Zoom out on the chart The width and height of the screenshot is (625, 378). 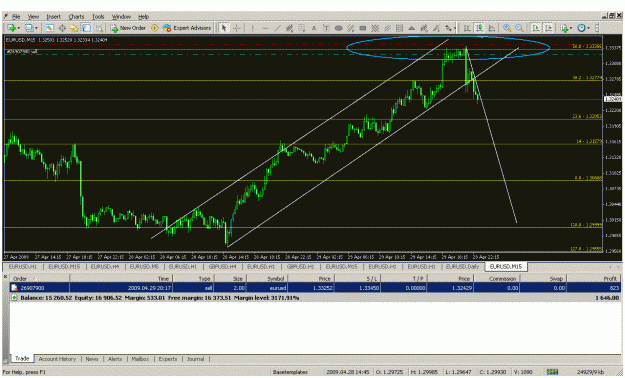point(519,28)
